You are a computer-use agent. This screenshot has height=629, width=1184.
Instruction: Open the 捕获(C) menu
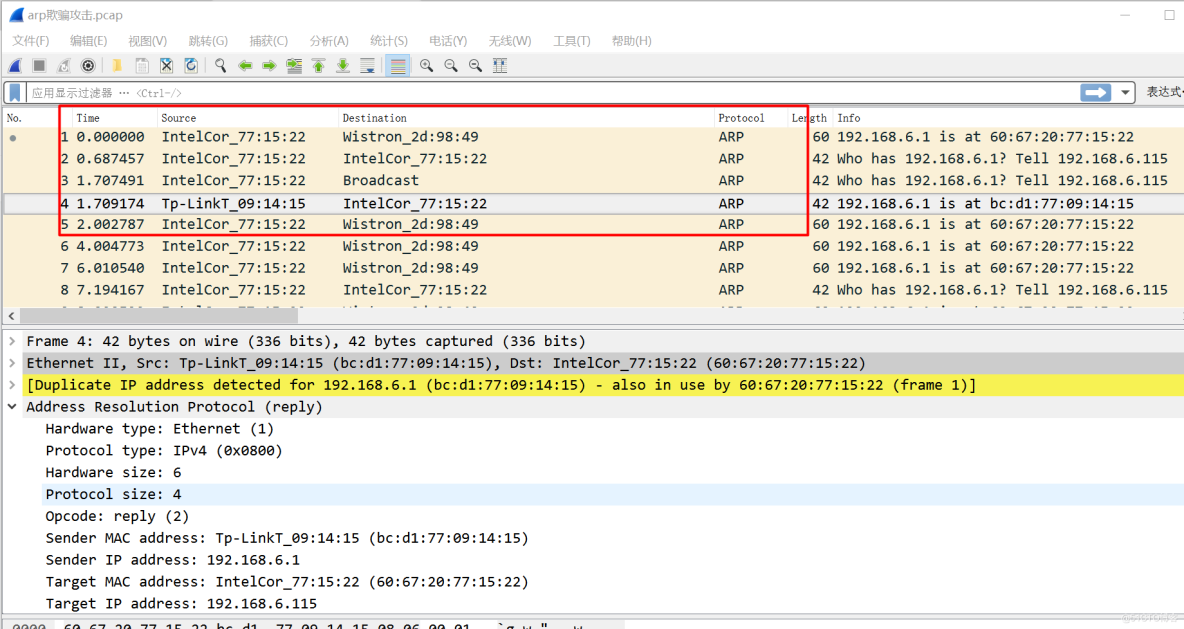point(268,41)
